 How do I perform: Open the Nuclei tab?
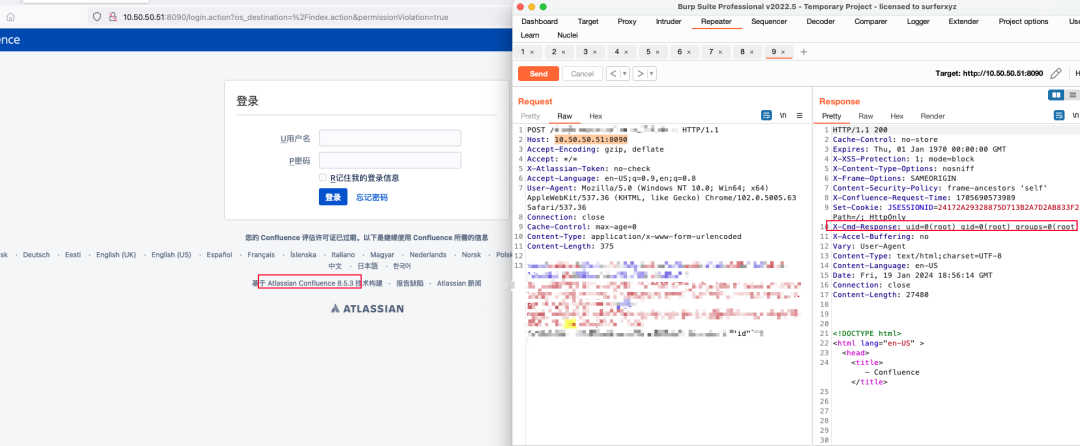pyautogui.click(x=568, y=35)
